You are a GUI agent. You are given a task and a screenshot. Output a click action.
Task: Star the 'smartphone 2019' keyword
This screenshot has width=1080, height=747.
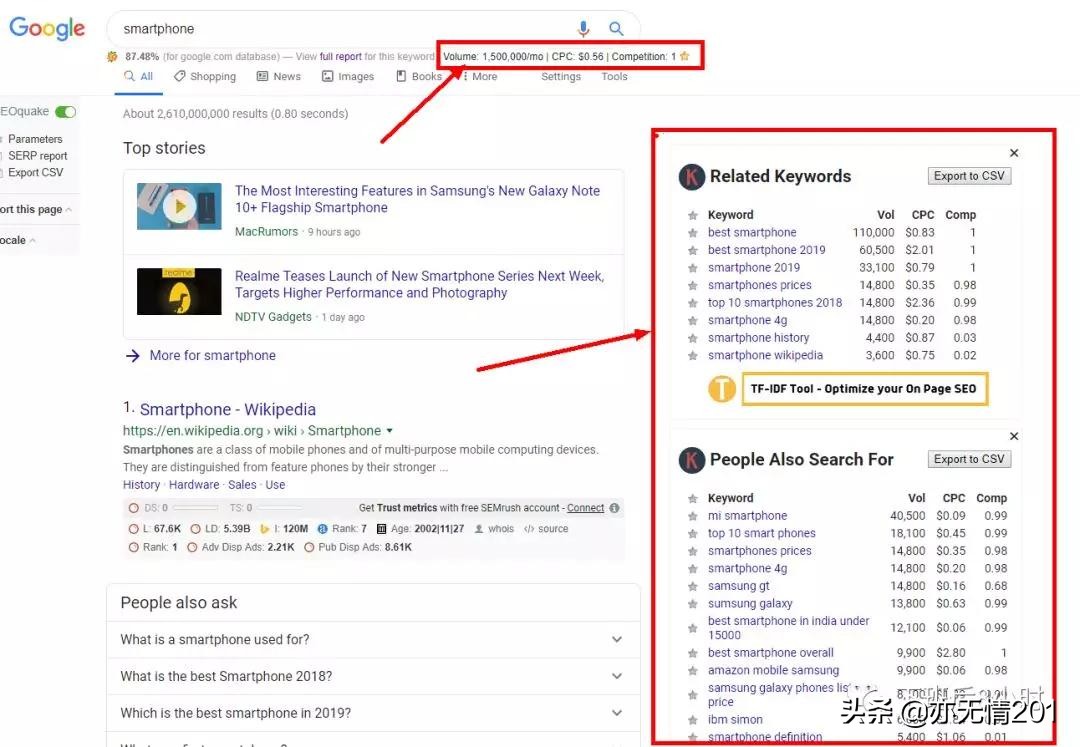pyautogui.click(x=693, y=268)
